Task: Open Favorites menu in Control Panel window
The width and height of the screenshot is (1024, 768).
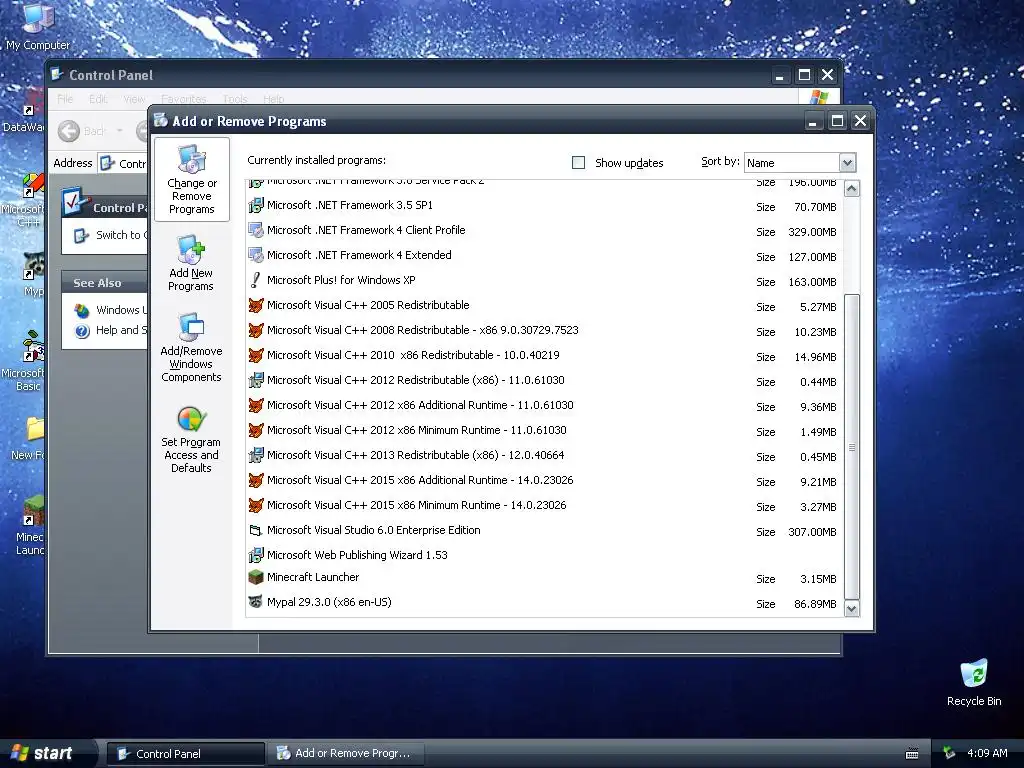Action: click(x=184, y=99)
